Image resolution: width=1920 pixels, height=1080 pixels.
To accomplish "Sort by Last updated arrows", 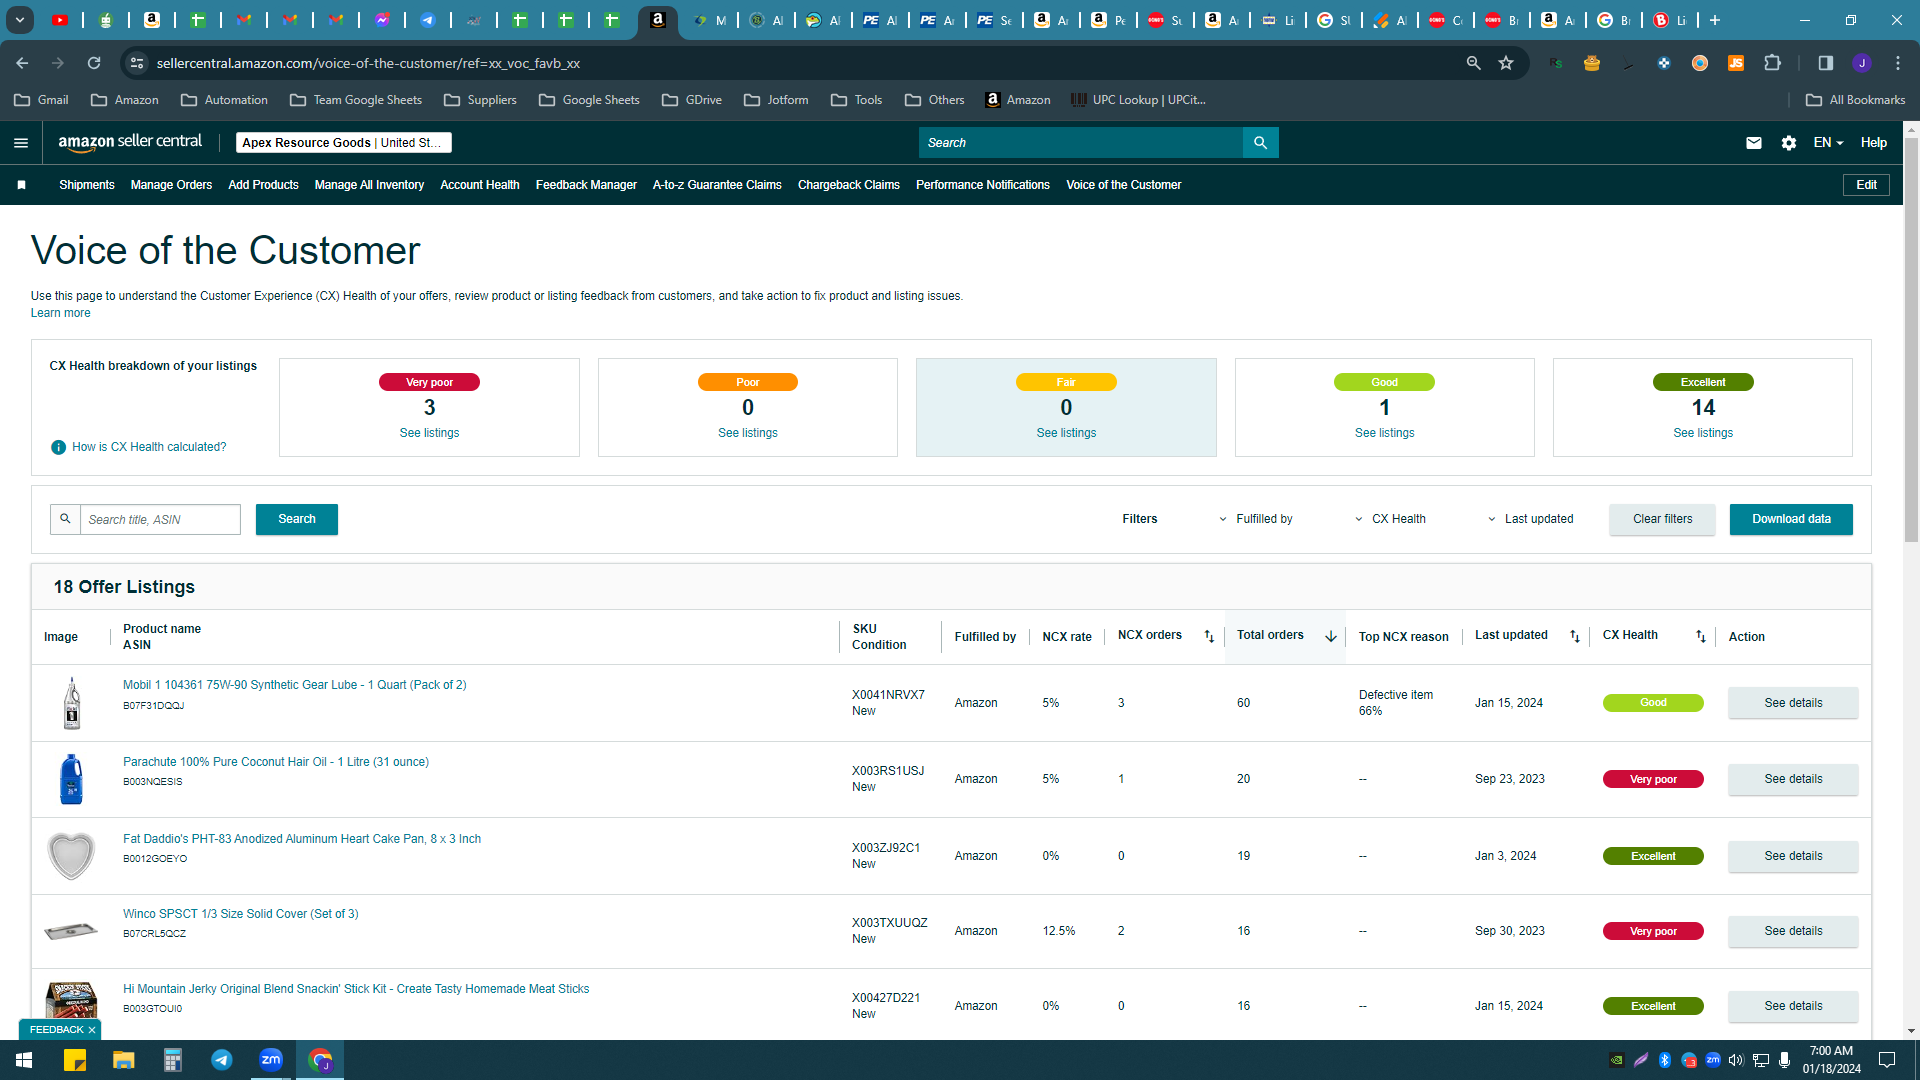I will click(1575, 636).
